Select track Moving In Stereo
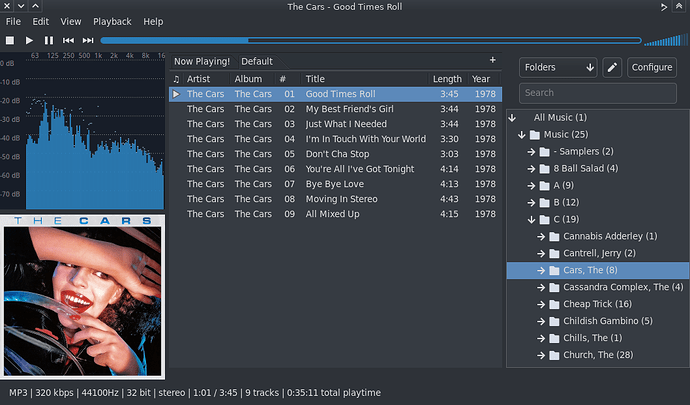Image resolution: width=690 pixels, height=405 pixels. coord(335,199)
